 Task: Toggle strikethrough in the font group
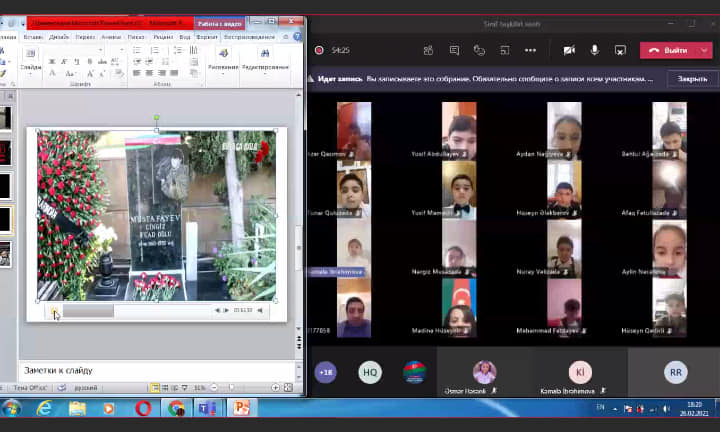(x=102, y=62)
